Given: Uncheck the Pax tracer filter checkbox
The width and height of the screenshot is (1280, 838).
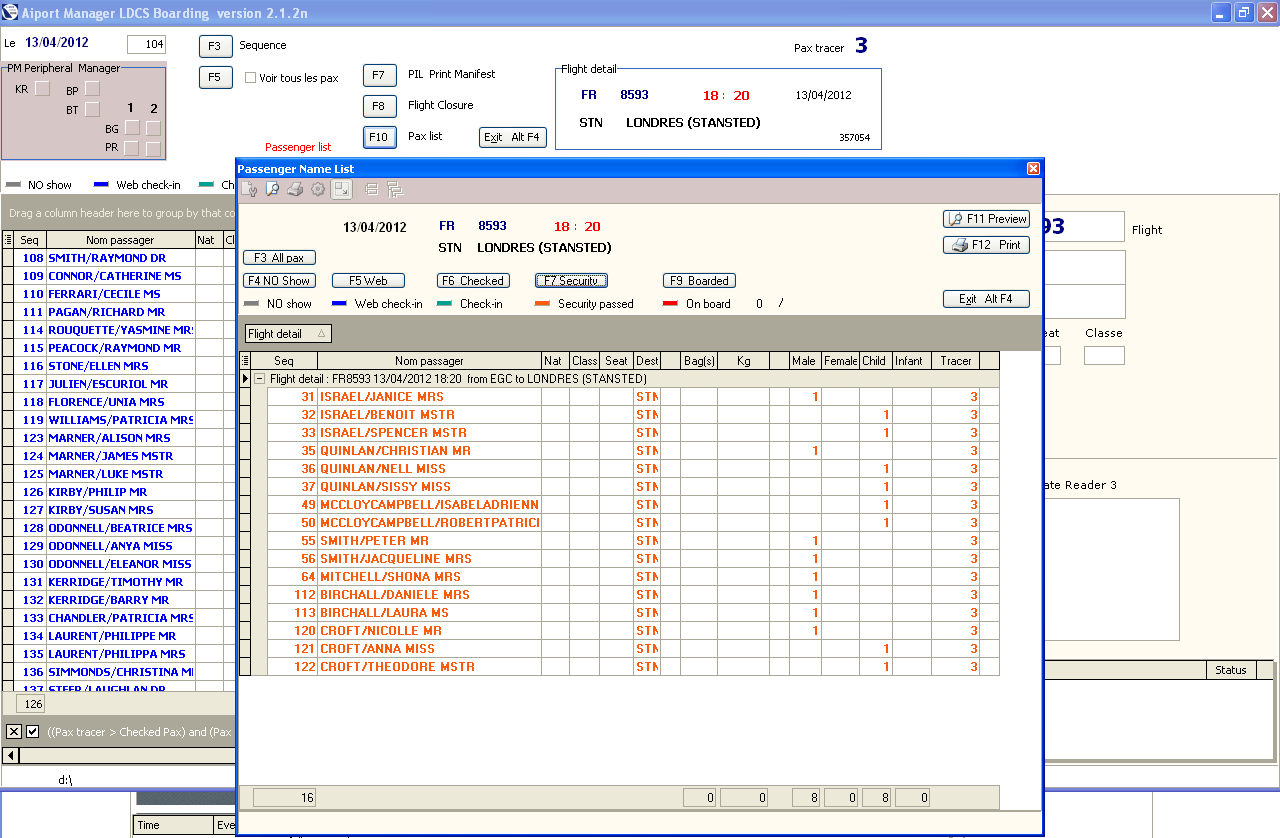Looking at the screenshot, I should click(x=33, y=732).
